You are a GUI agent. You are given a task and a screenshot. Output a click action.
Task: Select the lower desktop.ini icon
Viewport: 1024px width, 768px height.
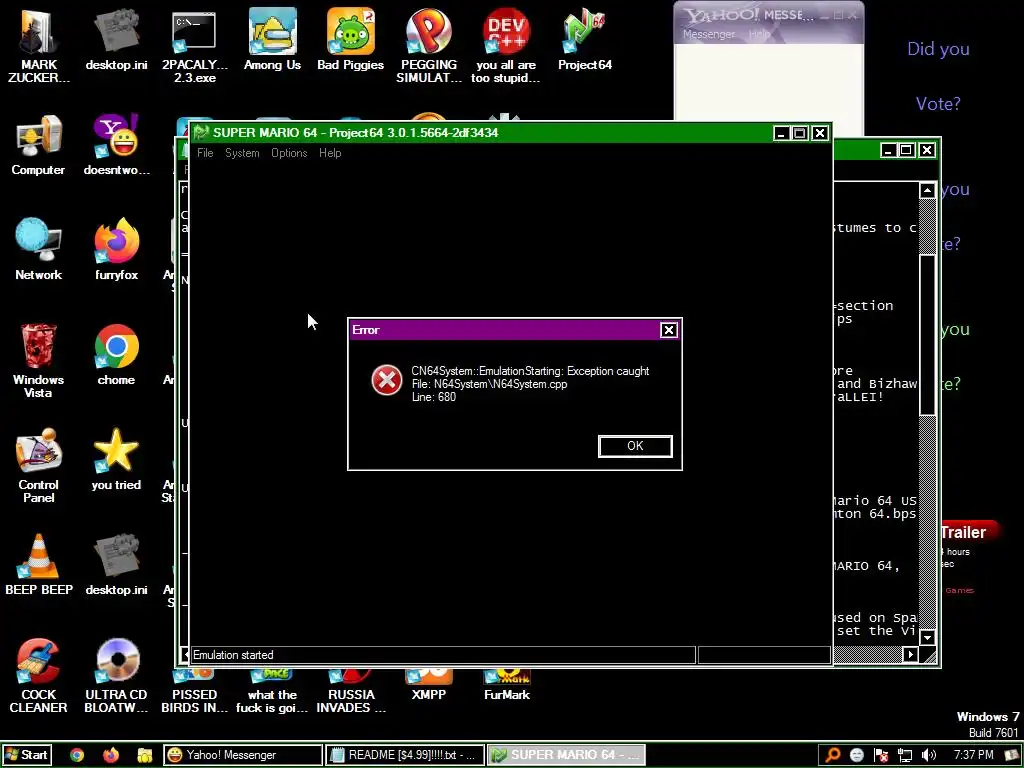pyautogui.click(x=116, y=565)
